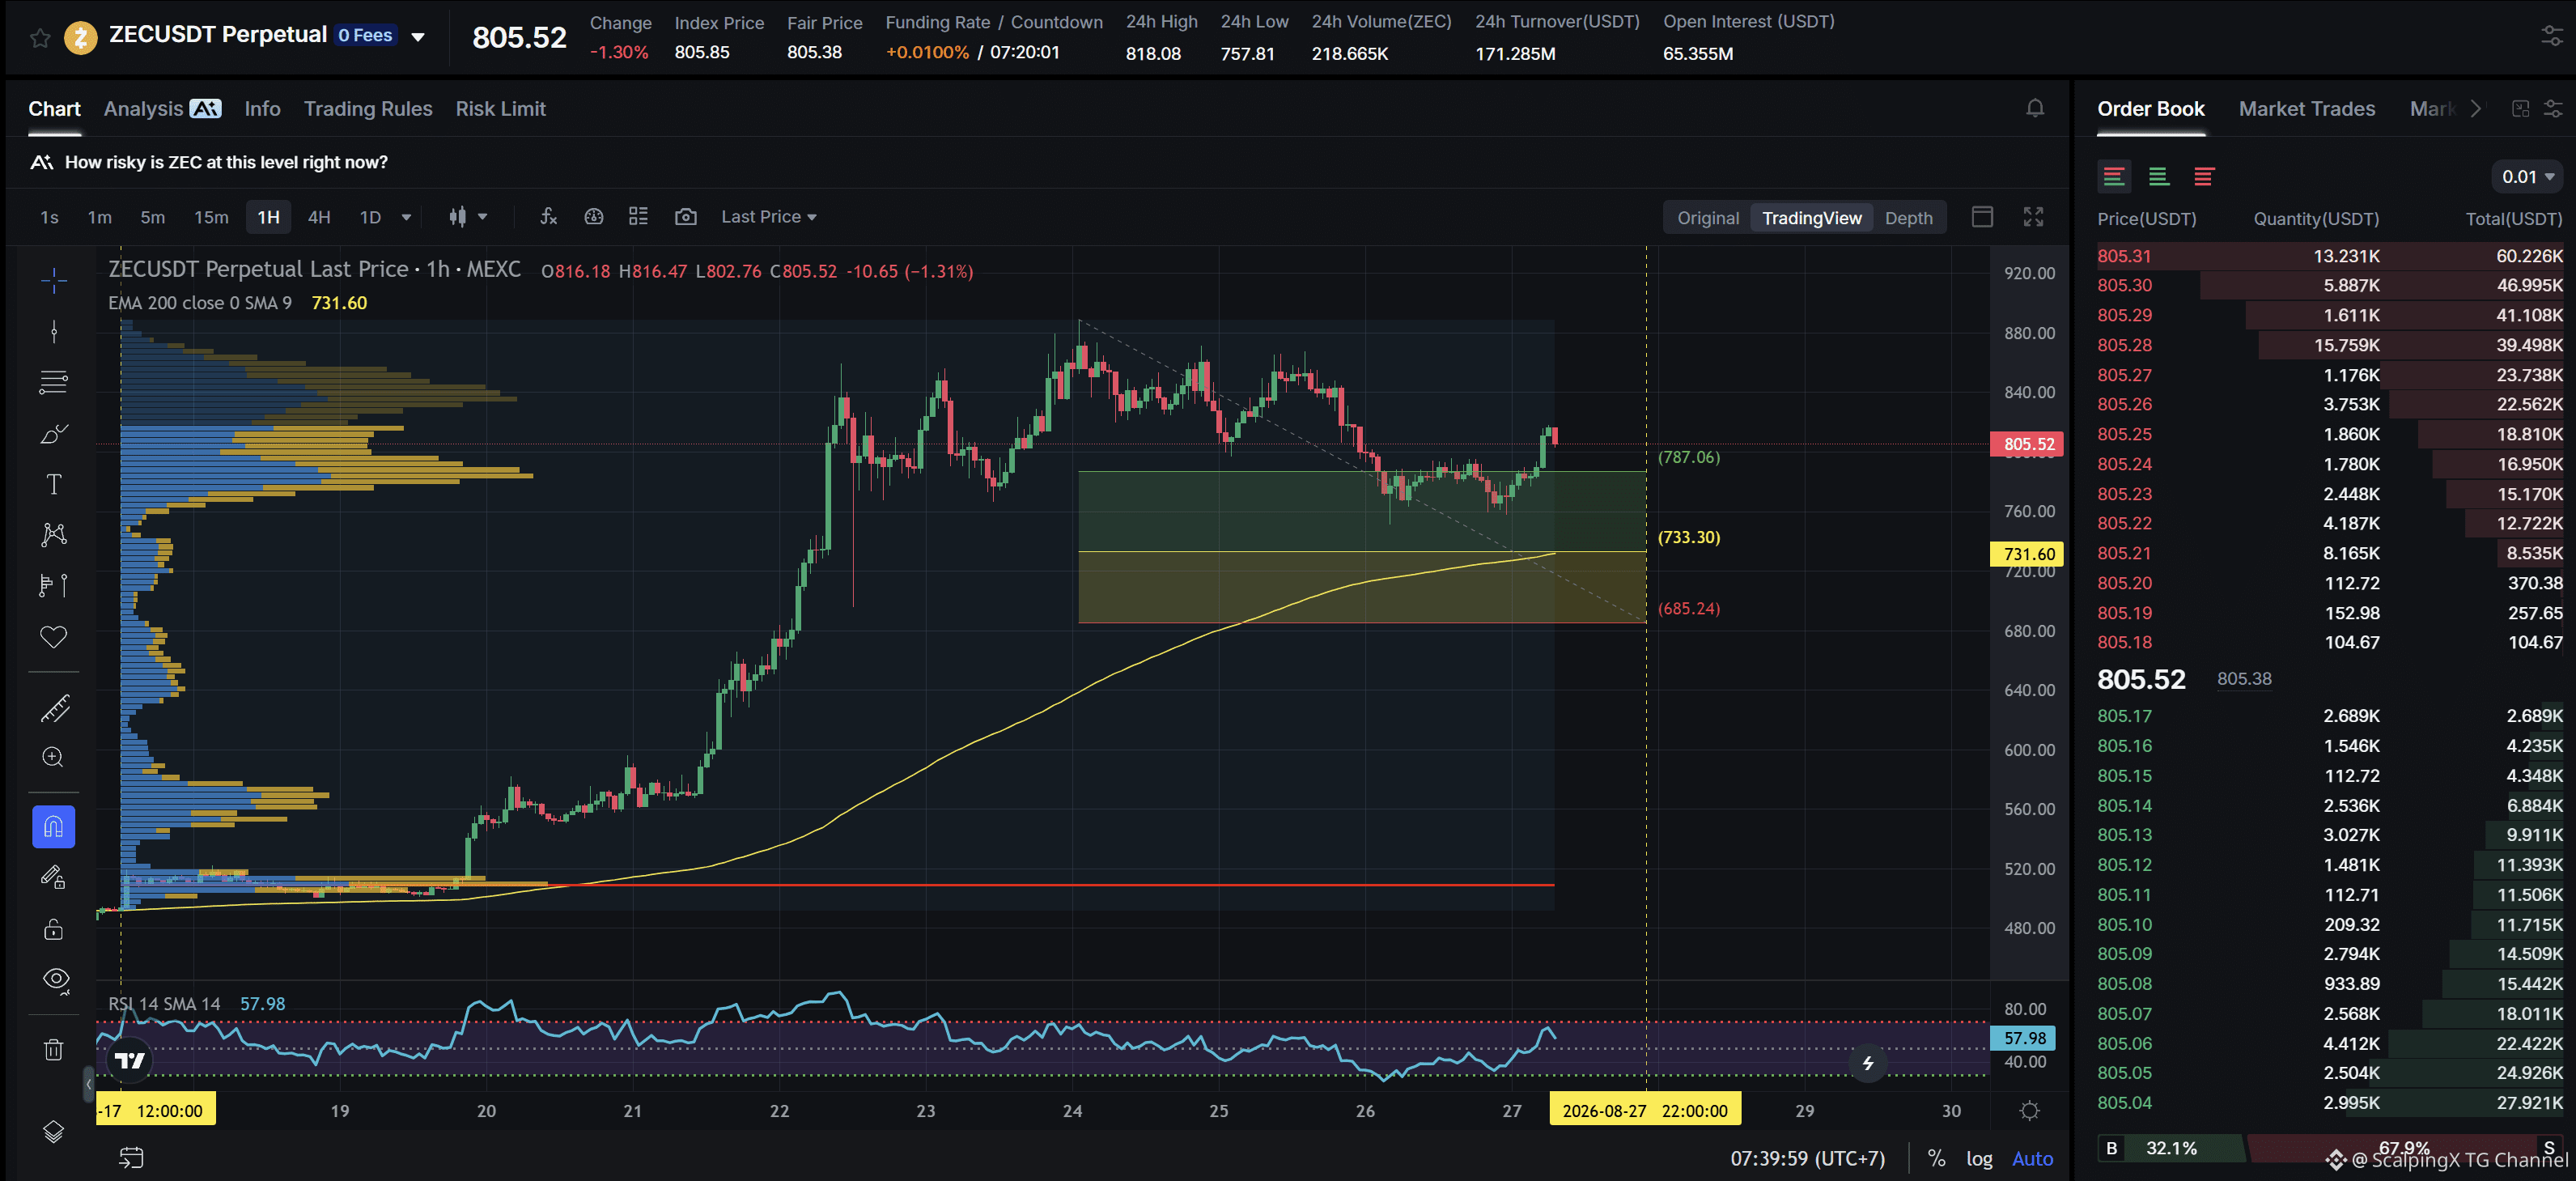Open the chart gauge icon in toolbar
This screenshot has width=2576, height=1181.
(594, 216)
